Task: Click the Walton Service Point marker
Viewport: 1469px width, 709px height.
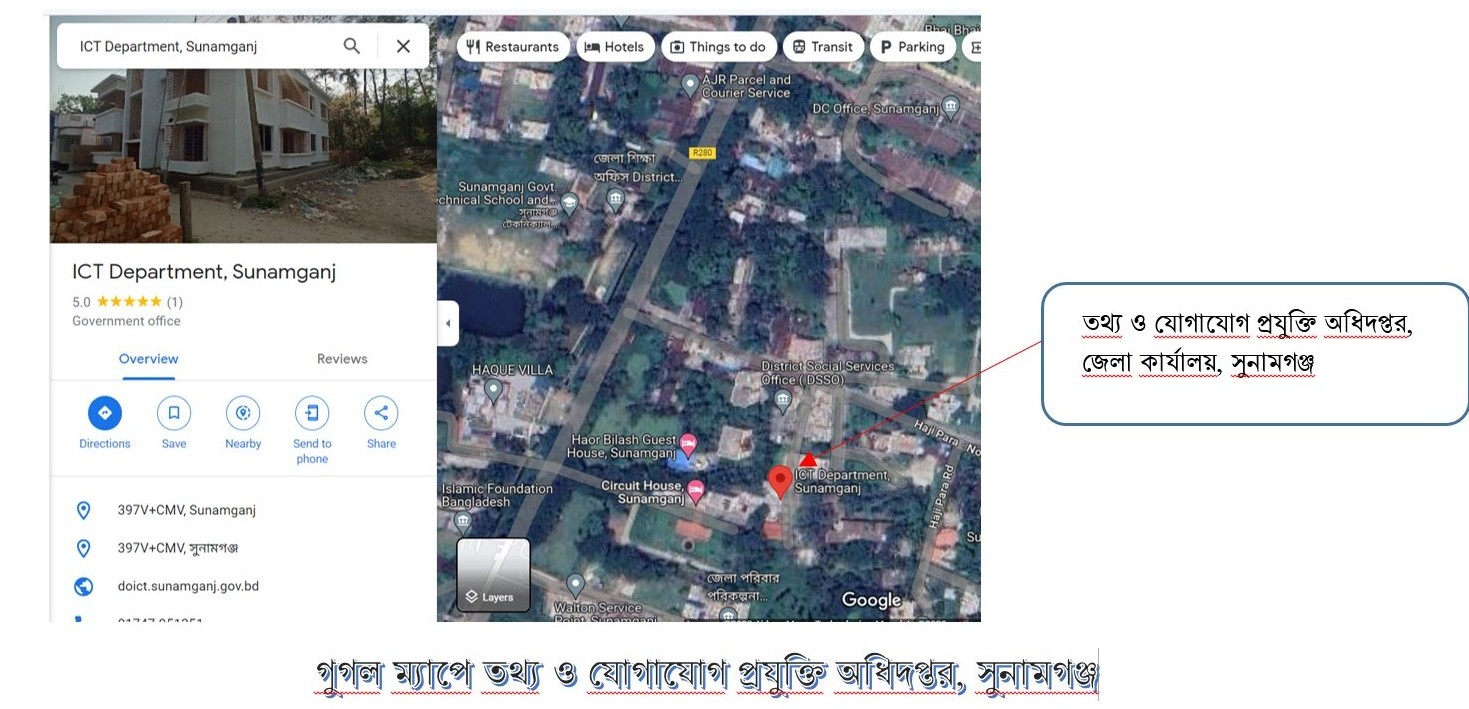Action: pos(575,585)
